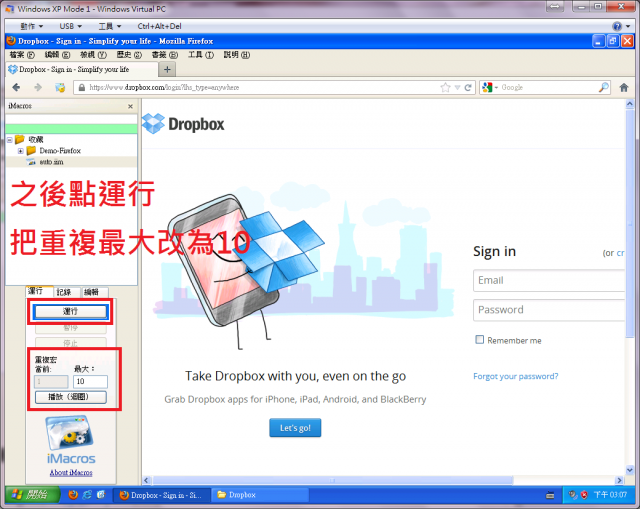Screen dimensions: 640x509
Task: Open the Virtual PC 工具 dropdown
Action: click(110, 26)
